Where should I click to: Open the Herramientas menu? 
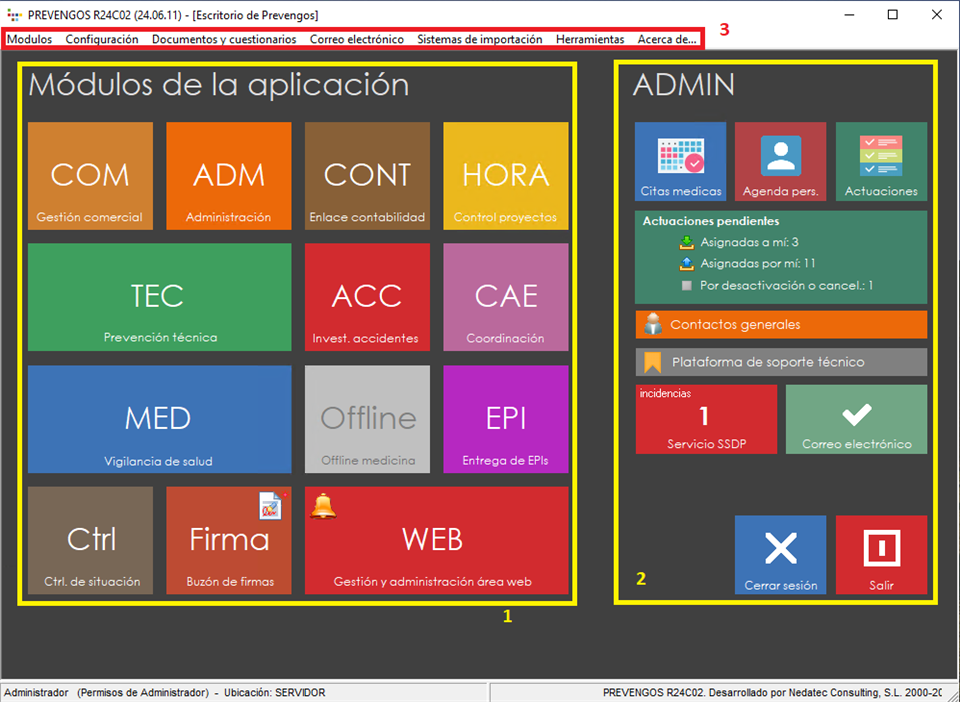[589, 39]
